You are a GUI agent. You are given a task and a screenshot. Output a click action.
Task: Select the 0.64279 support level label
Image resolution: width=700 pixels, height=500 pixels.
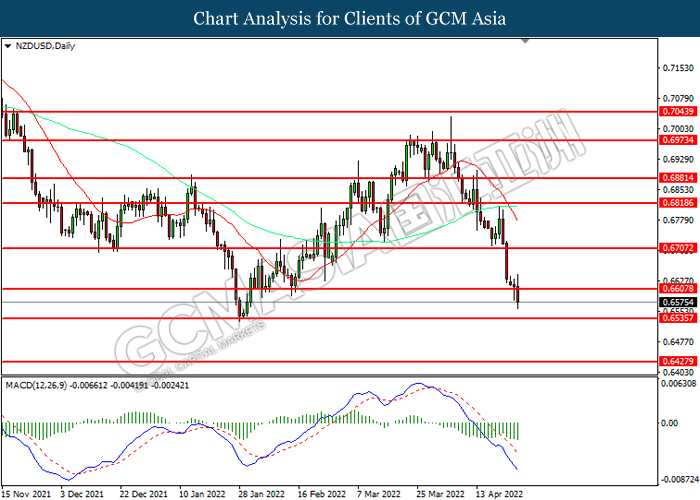coord(678,361)
